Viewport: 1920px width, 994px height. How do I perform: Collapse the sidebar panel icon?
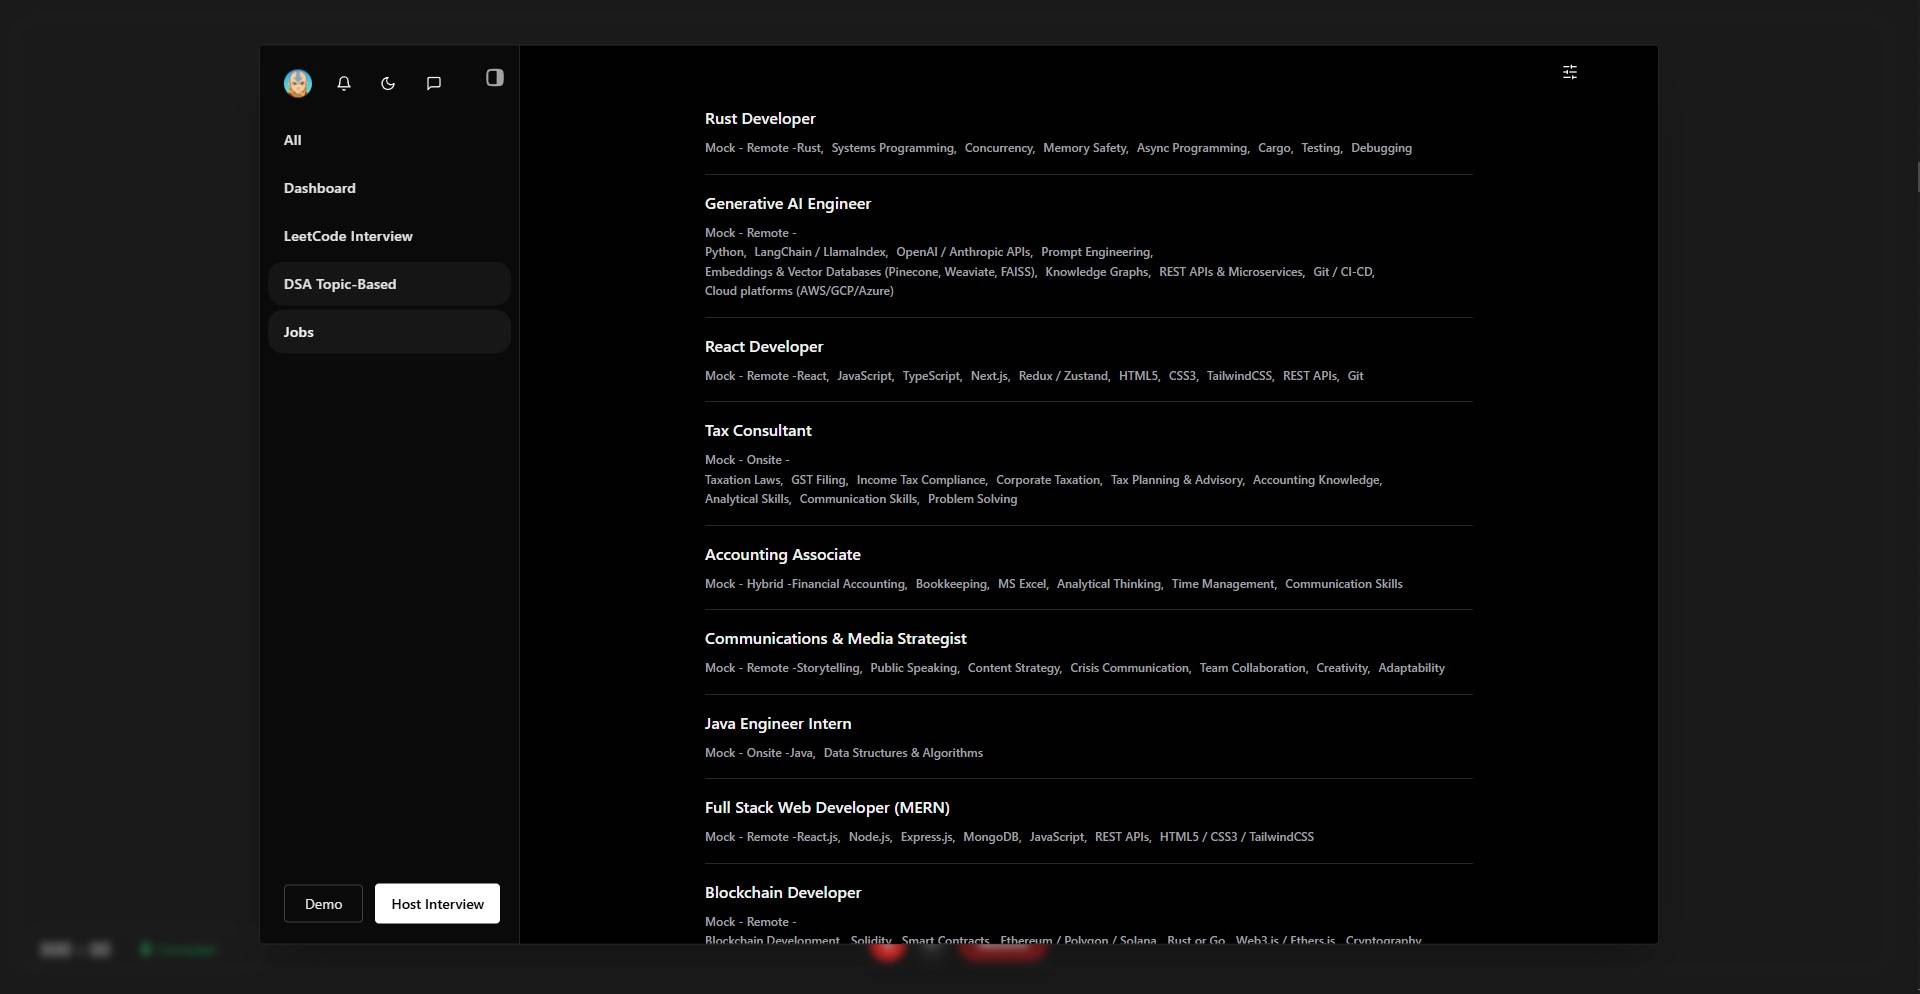pos(495,78)
